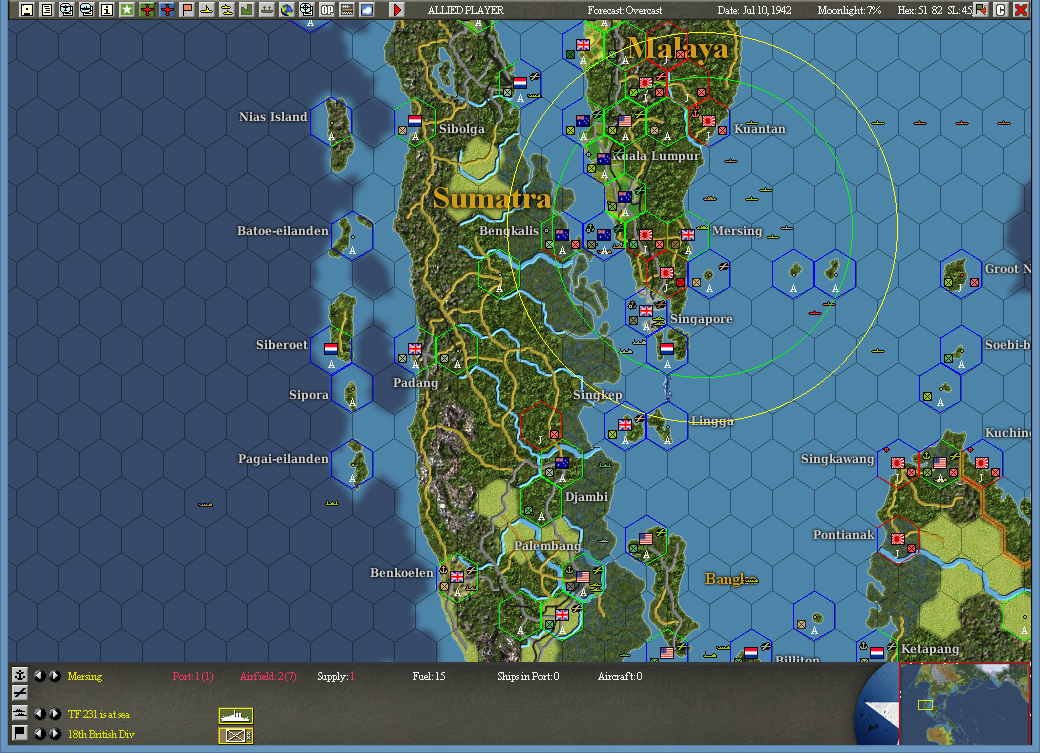Click the world minimap in bottom right
This screenshot has width=1040, height=753.
coord(964,703)
